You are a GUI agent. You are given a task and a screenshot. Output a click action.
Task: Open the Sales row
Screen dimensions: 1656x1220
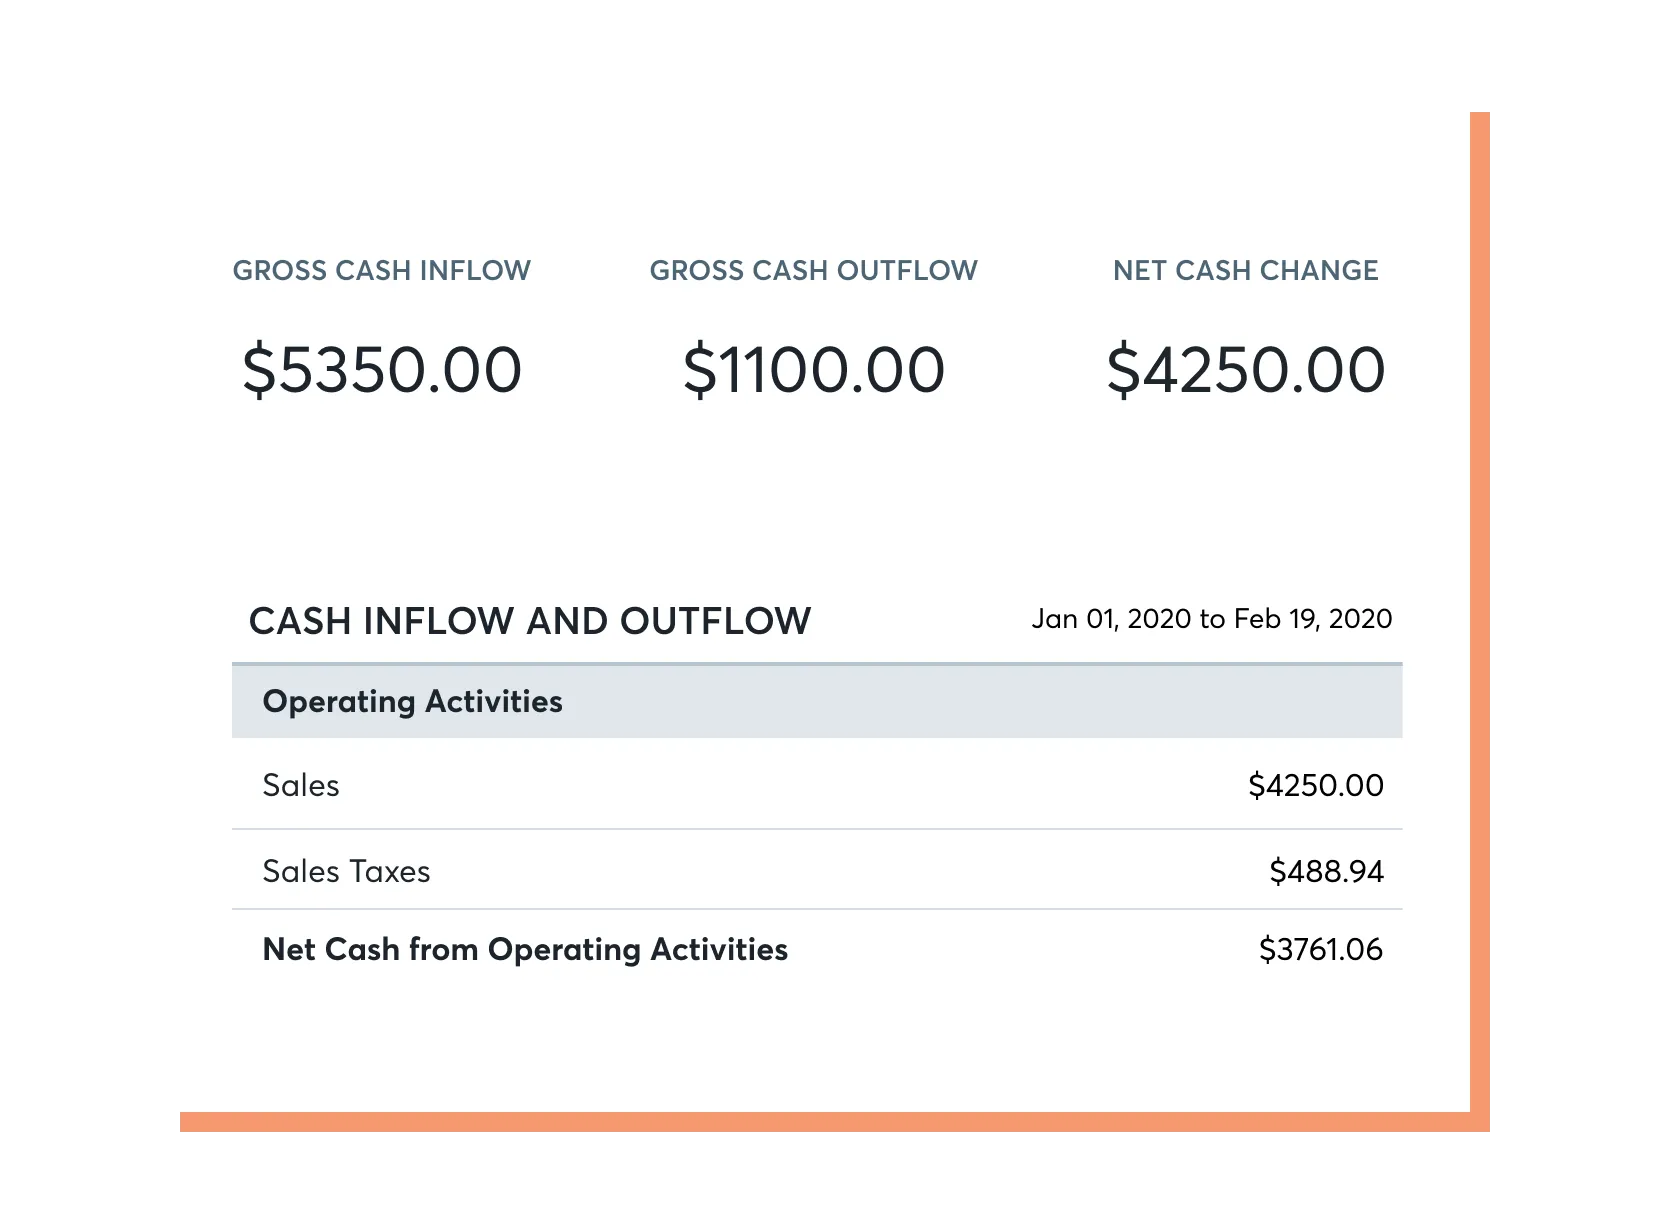[301, 786]
